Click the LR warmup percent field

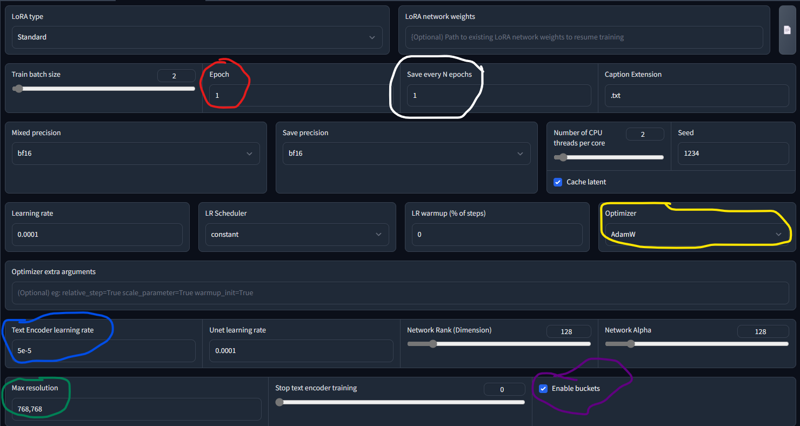click(497, 235)
